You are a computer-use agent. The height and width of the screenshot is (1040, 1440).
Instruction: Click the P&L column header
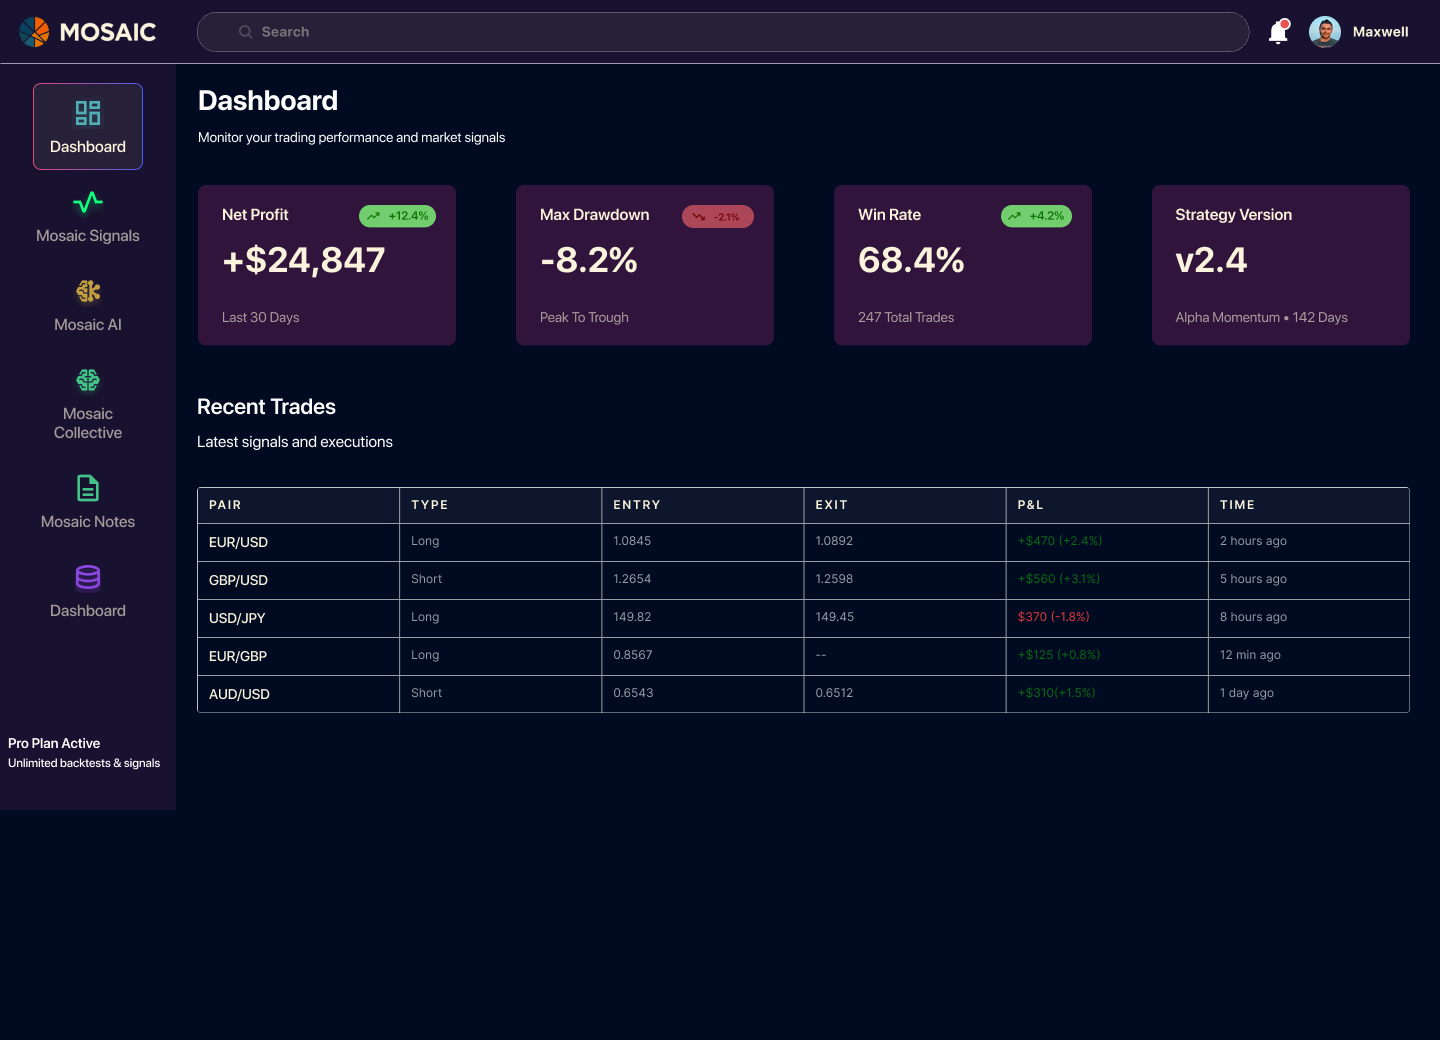pyautogui.click(x=1030, y=505)
